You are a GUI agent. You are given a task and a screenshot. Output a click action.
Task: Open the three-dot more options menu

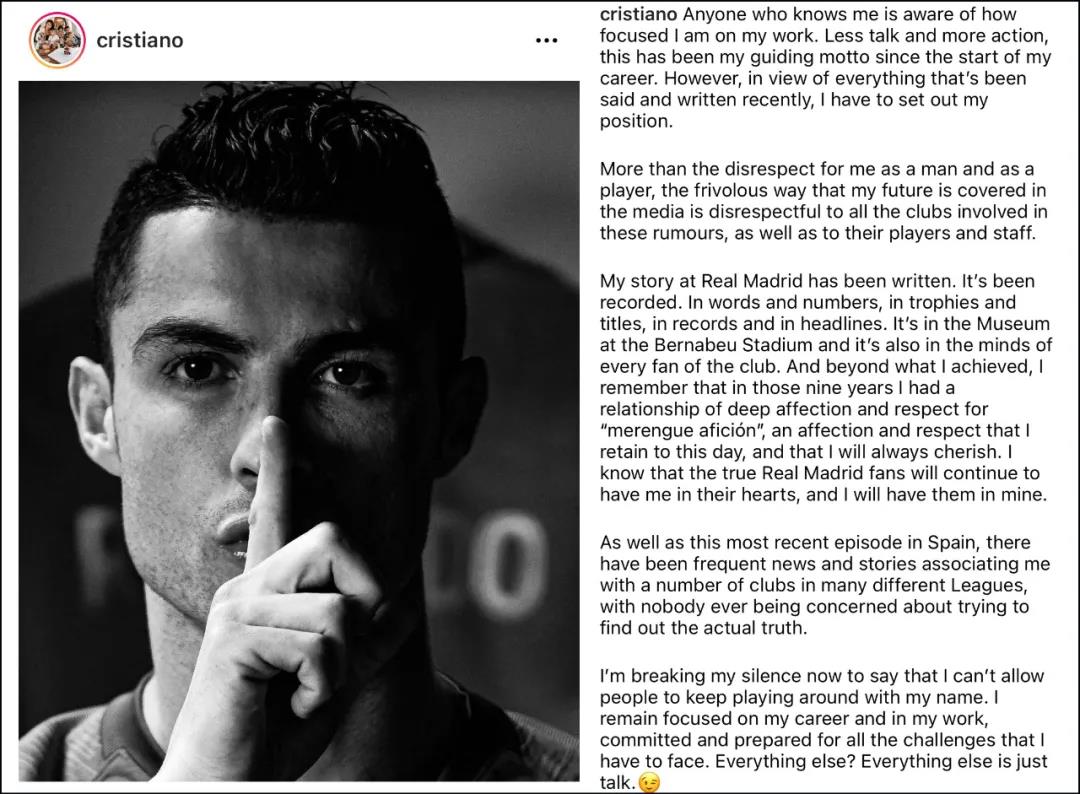pos(546,41)
